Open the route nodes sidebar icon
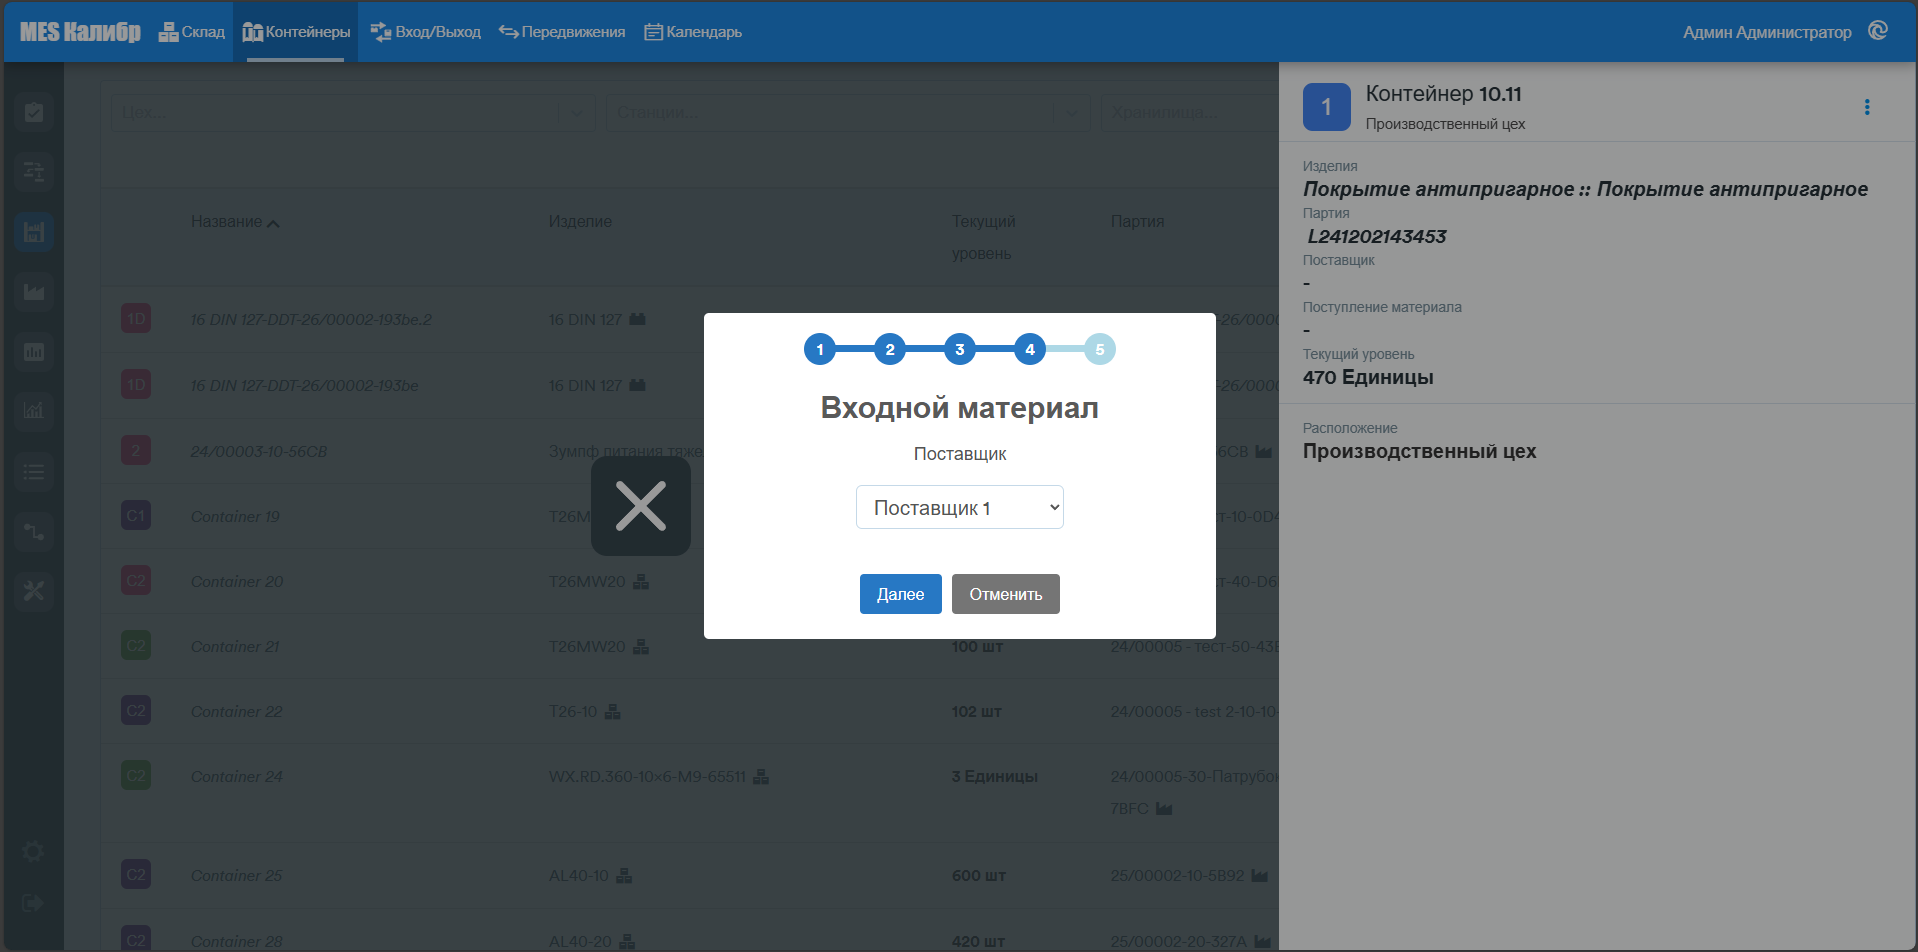This screenshot has width=1918, height=952. (x=34, y=531)
